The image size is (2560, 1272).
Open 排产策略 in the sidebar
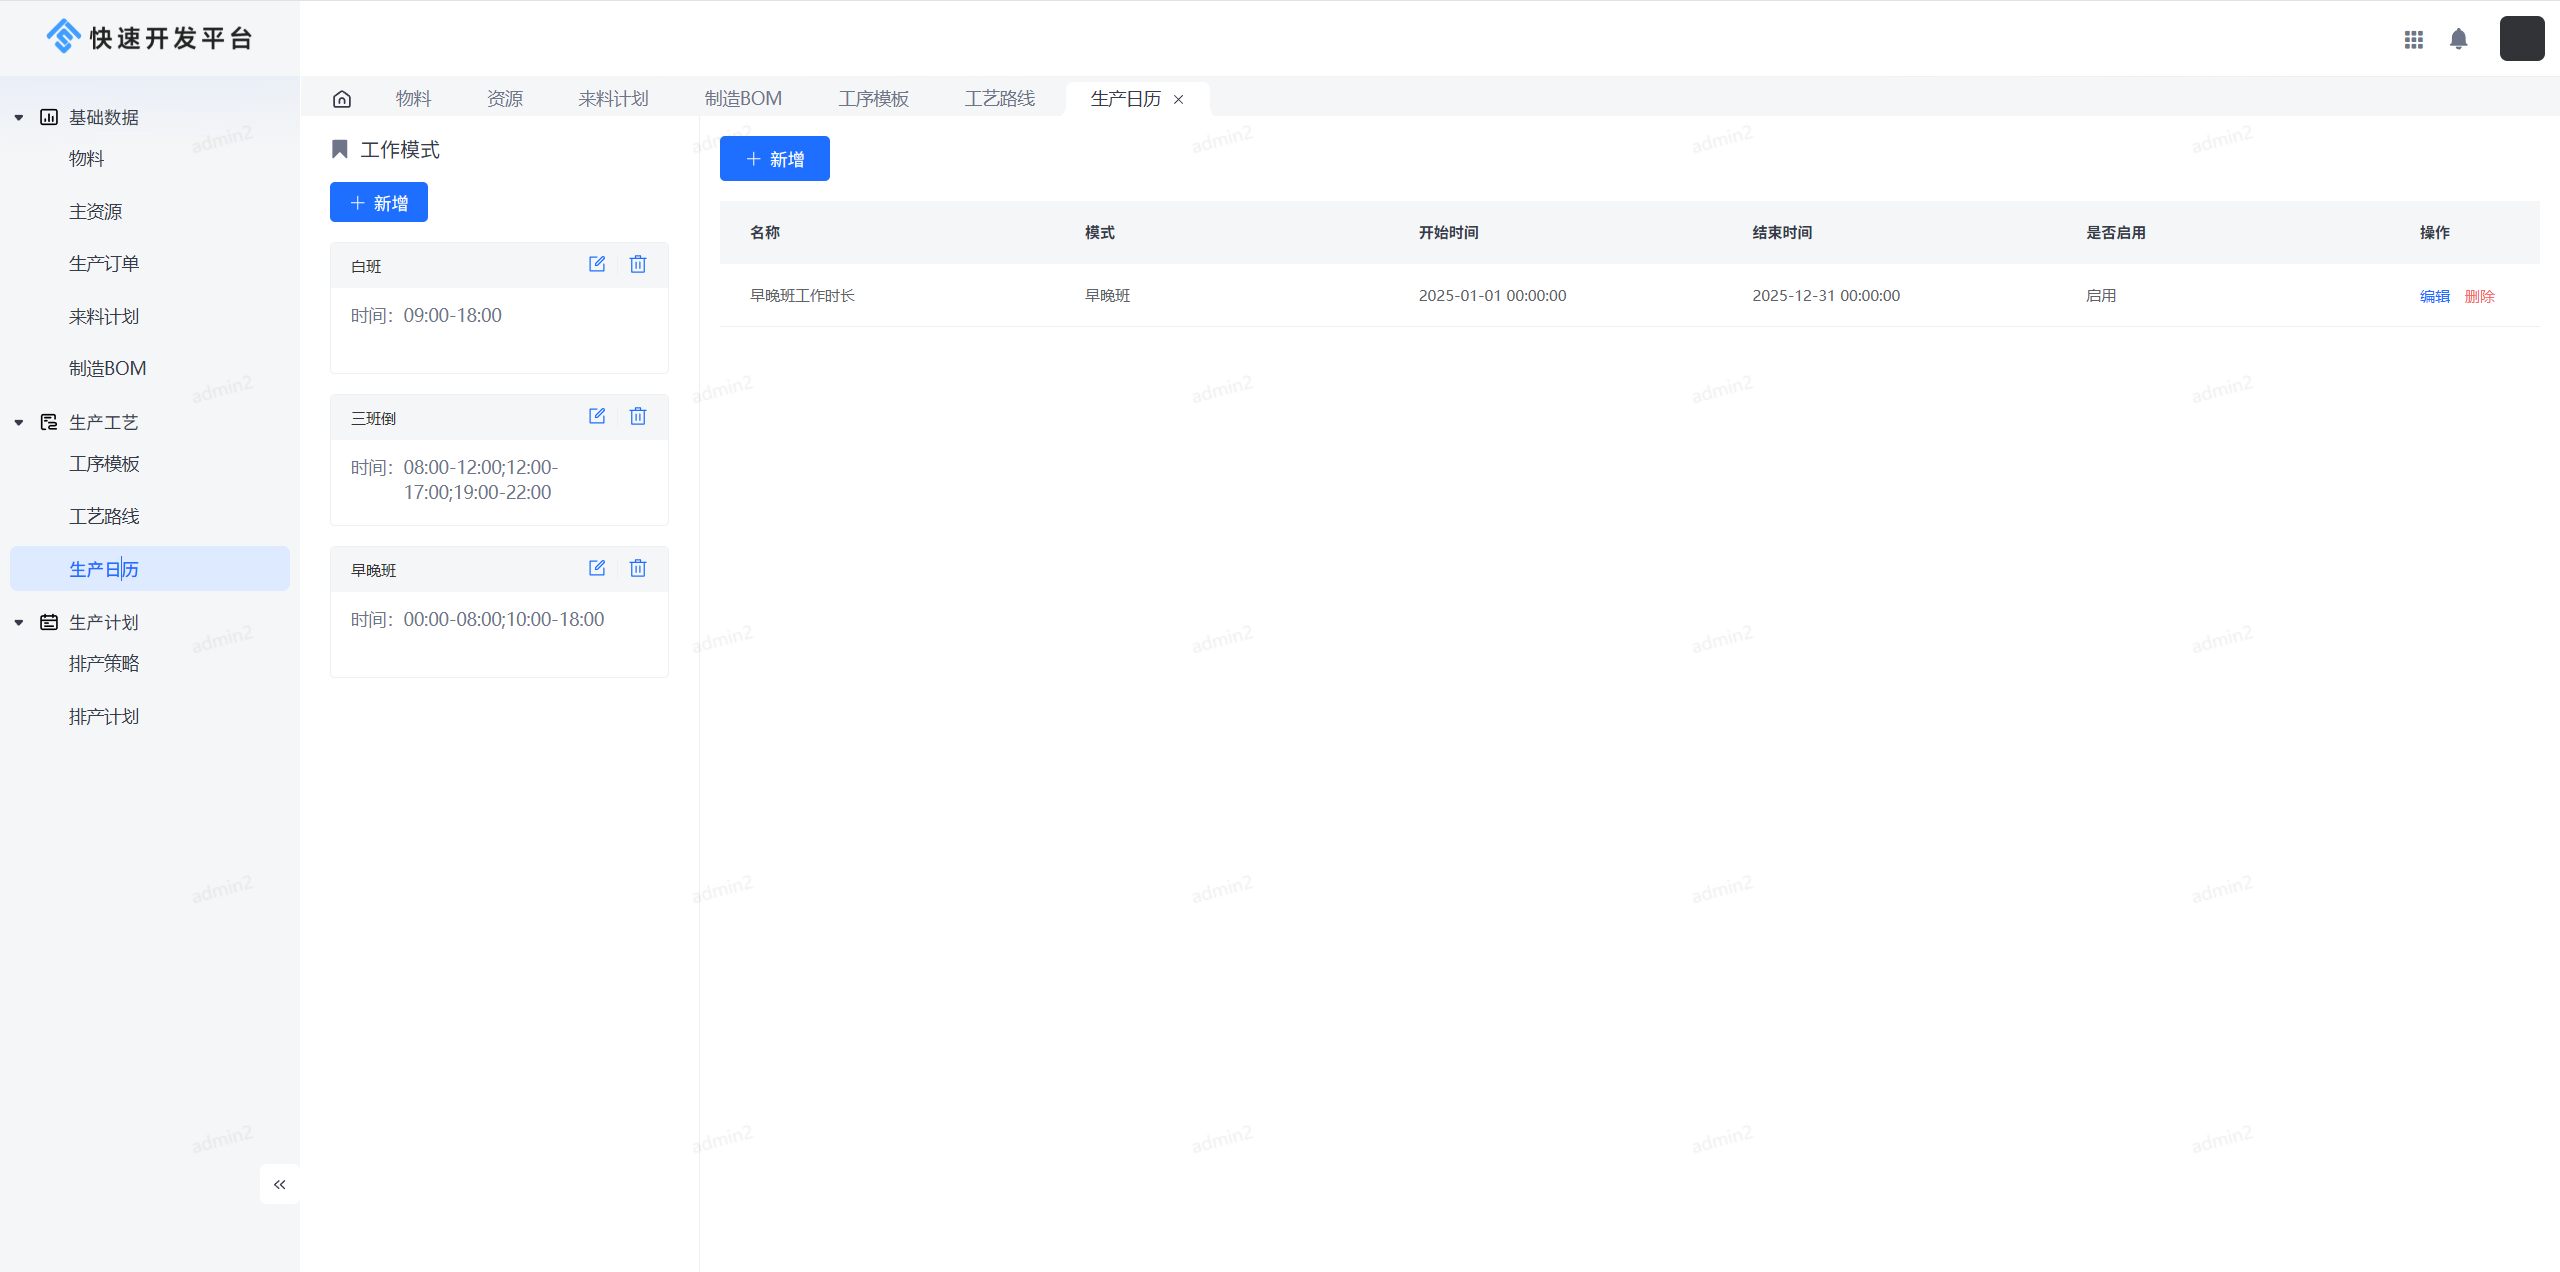[104, 664]
